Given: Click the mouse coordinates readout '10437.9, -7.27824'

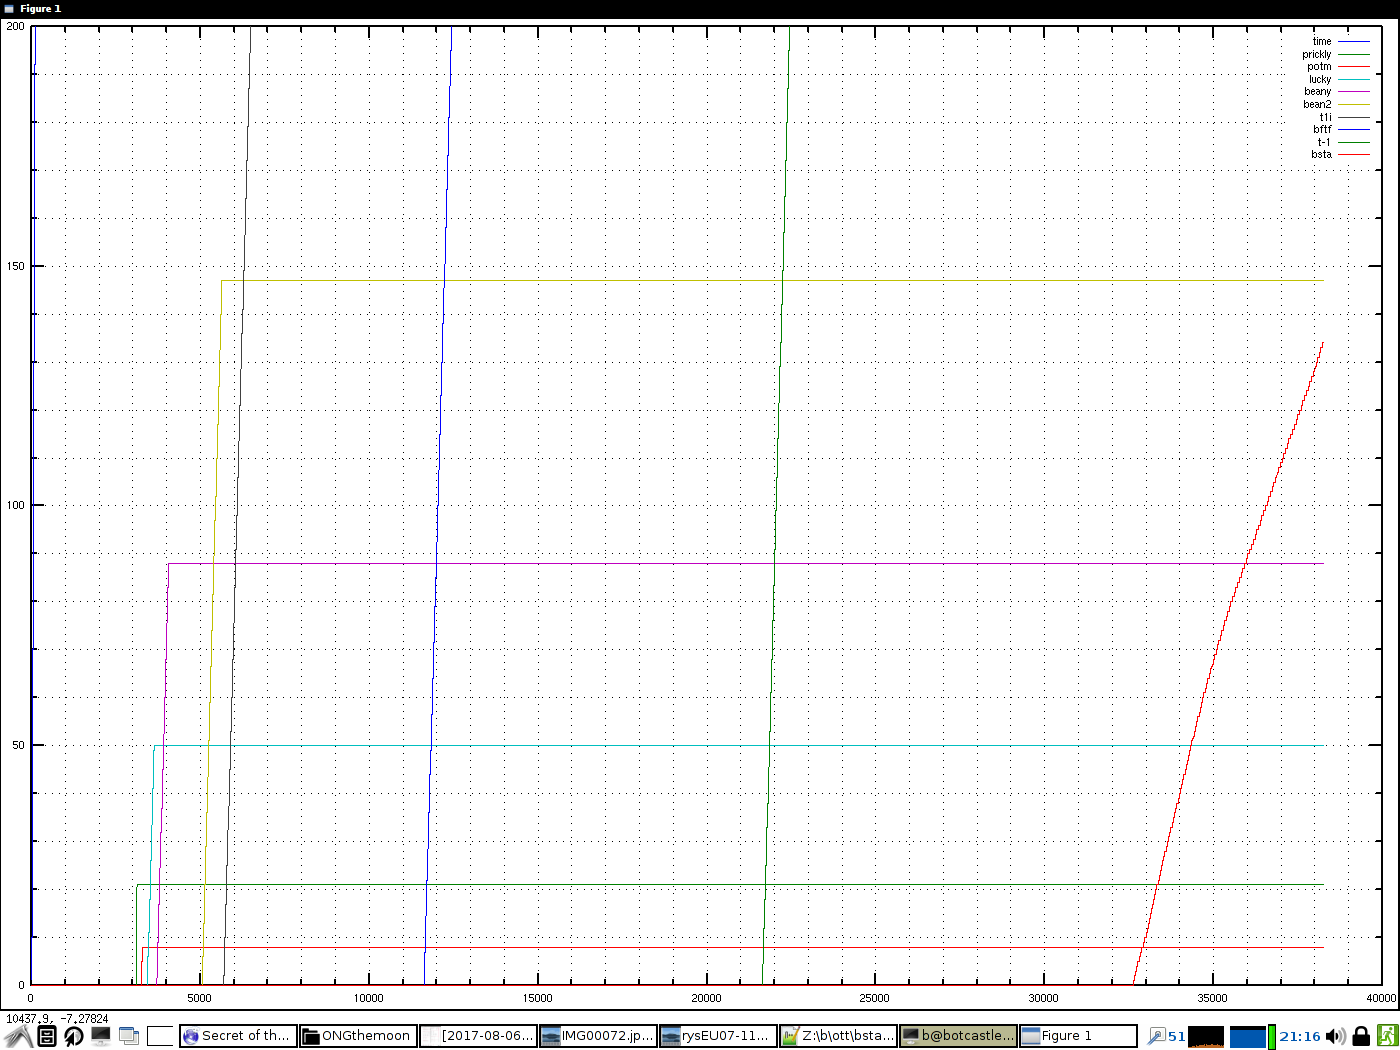Looking at the screenshot, I should (x=57, y=1019).
